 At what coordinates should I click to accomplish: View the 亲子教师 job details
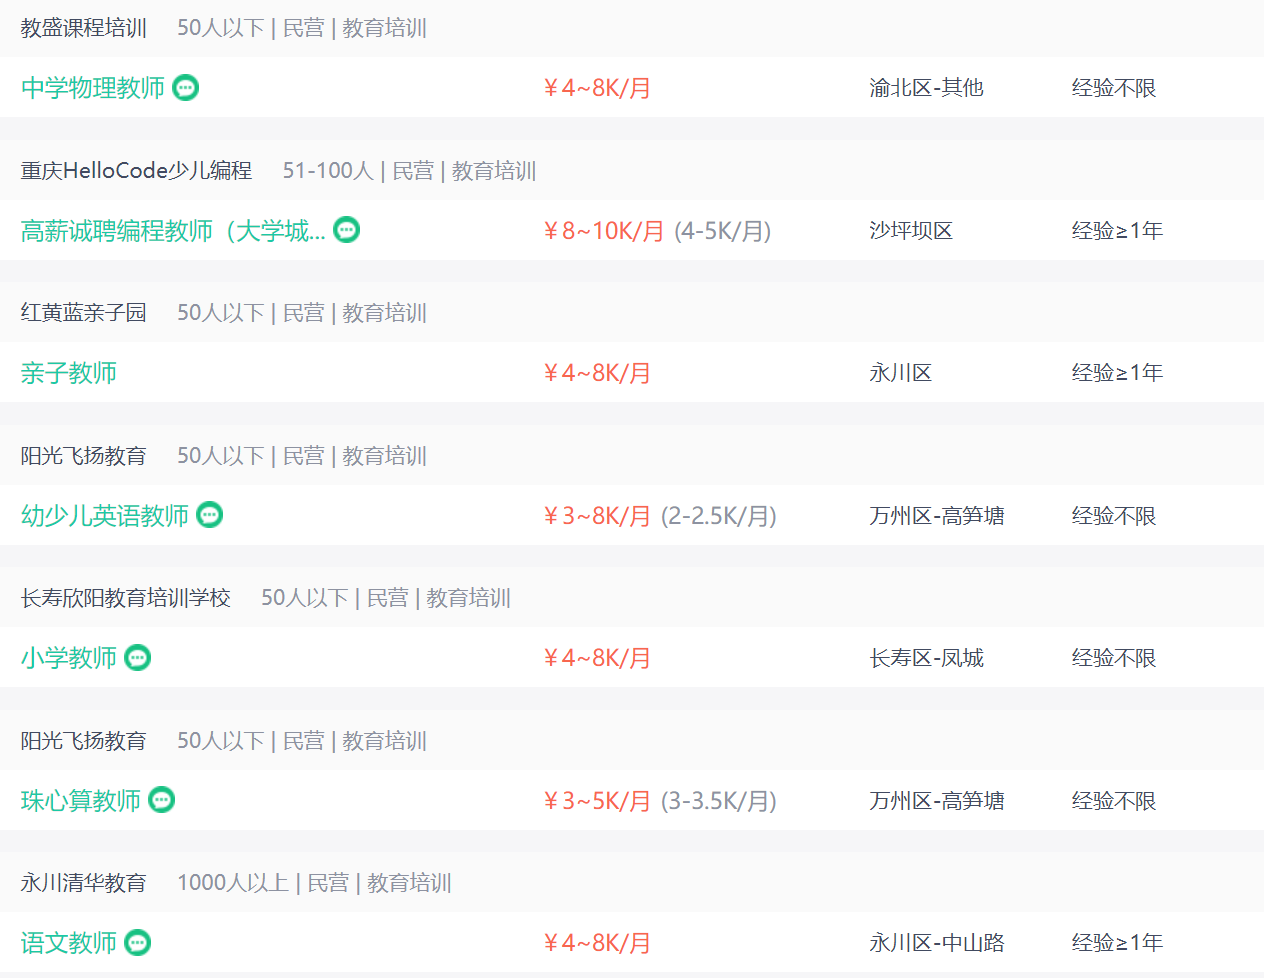tap(69, 373)
